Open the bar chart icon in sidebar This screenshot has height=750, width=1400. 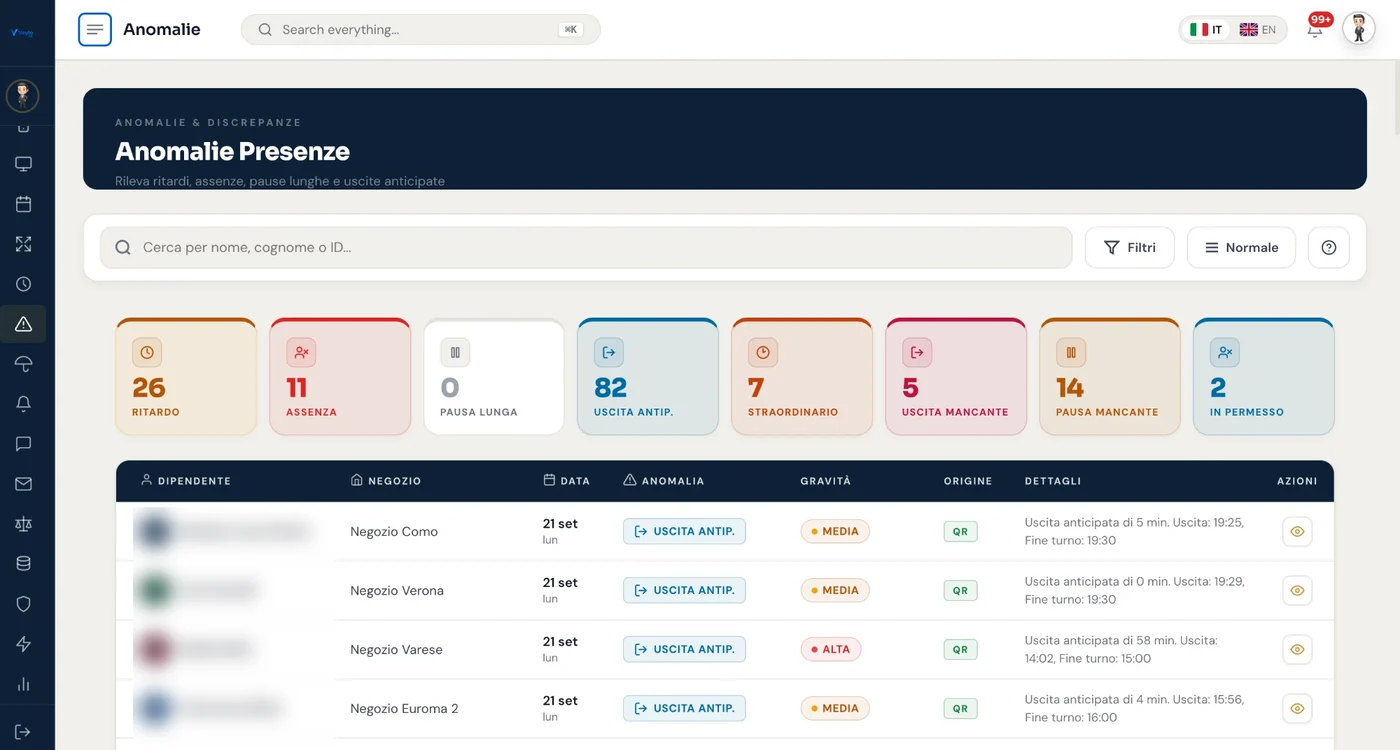pyautogui.click(x=23, y=685)
